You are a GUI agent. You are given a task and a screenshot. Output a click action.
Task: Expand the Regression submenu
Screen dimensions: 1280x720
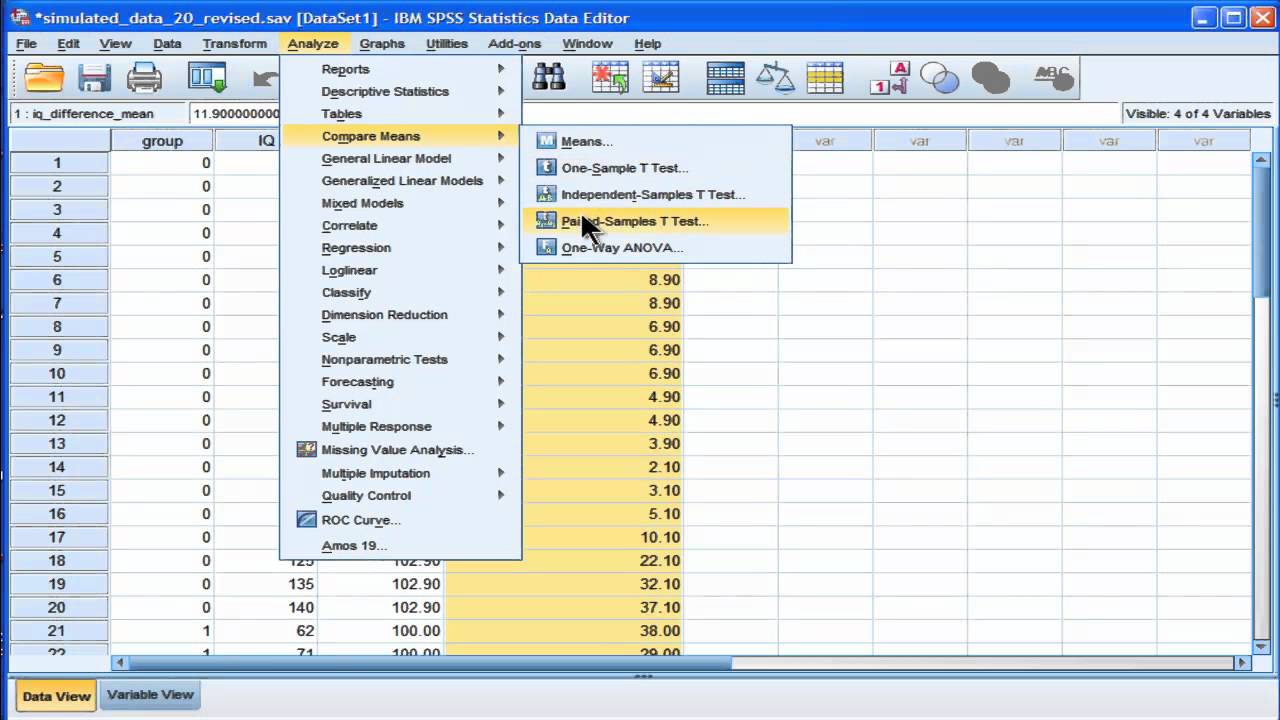coord(401,247)
